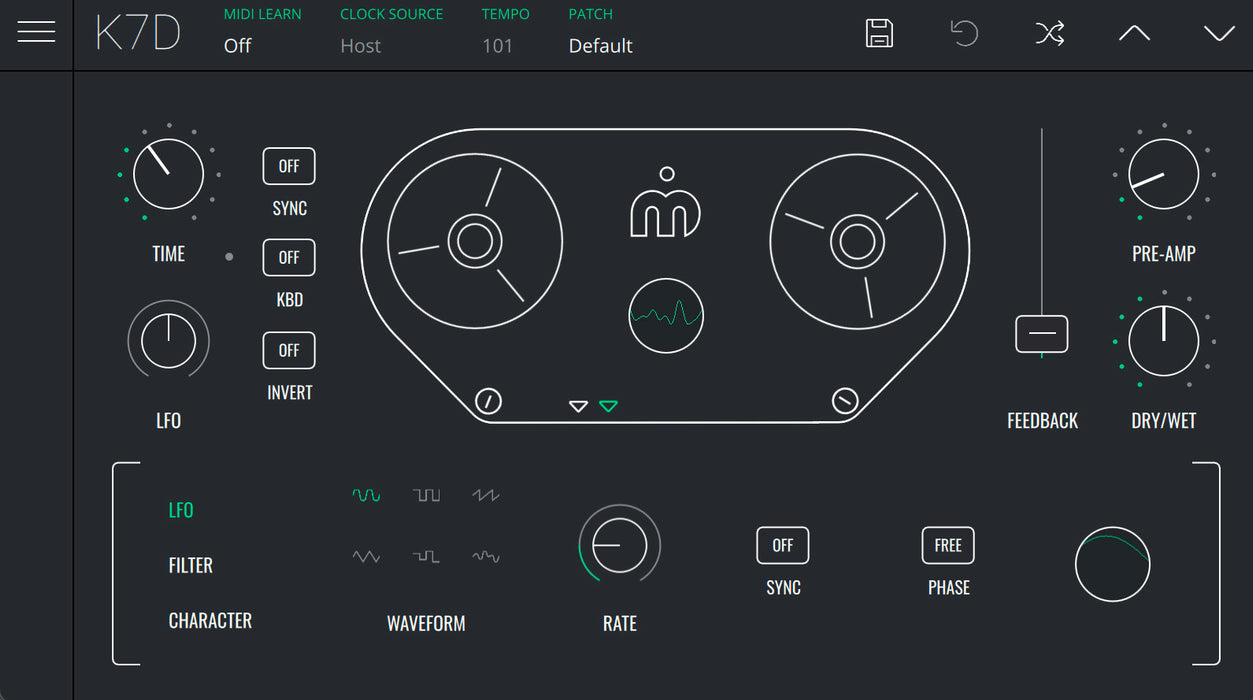Click the FREE phase button
Screen dimensions: 1253x700
point(948,546)
